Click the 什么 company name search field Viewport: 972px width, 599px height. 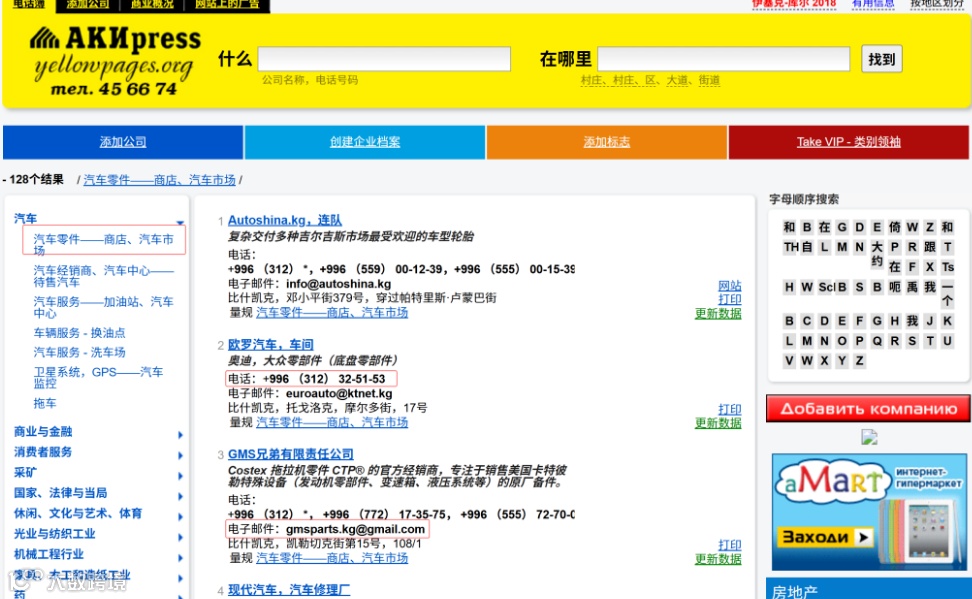384,59
